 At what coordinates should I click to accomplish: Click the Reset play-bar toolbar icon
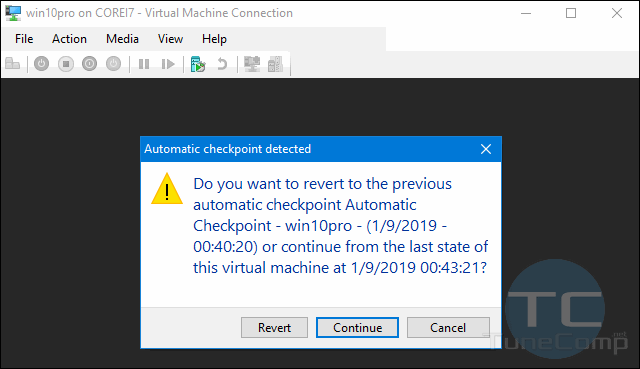click(x=168, y=64)
